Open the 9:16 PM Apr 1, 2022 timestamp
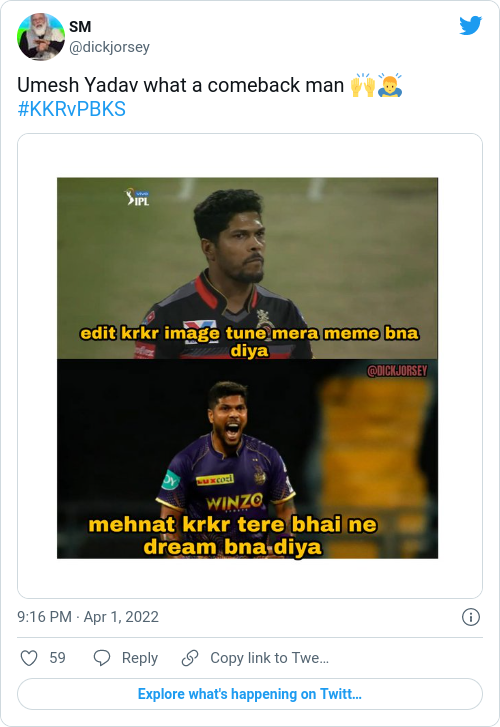Viewport: 500px width, 727px height. (88, 617)
